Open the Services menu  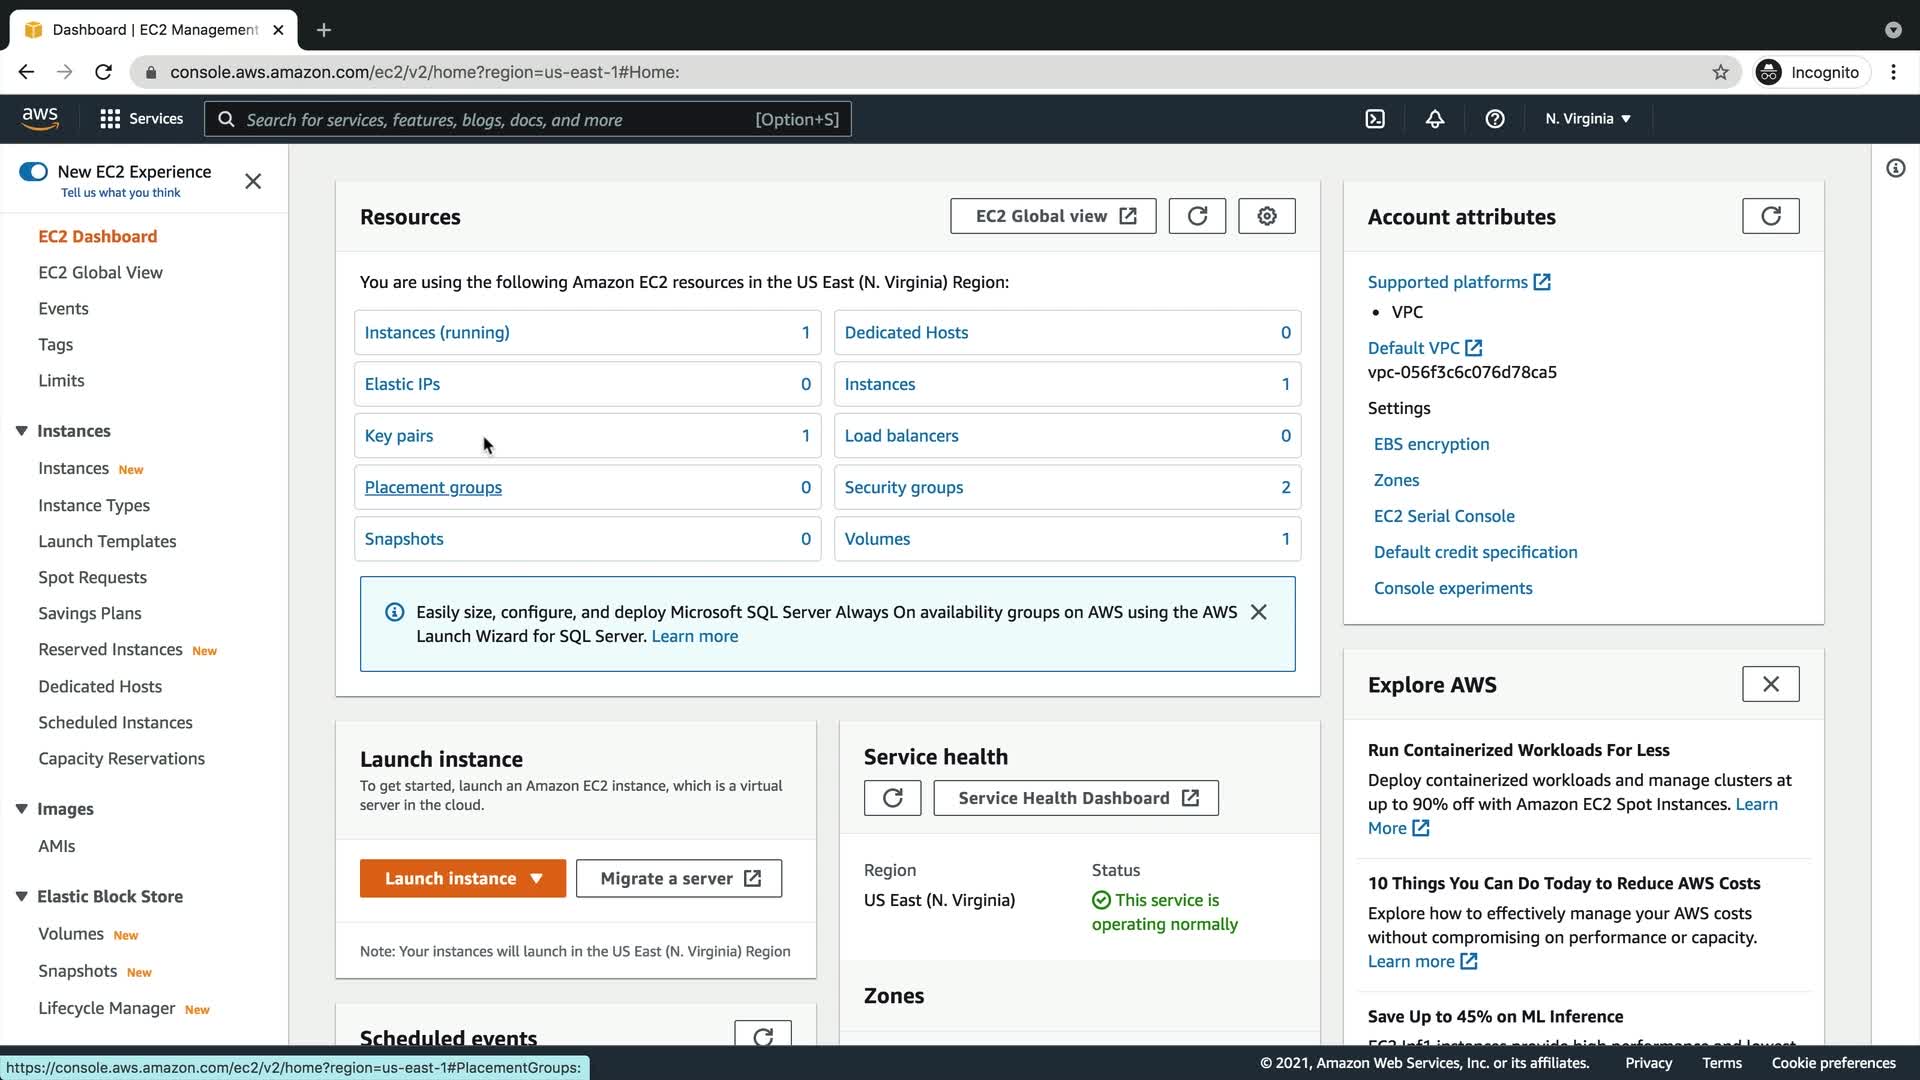(x=142, y=119)
